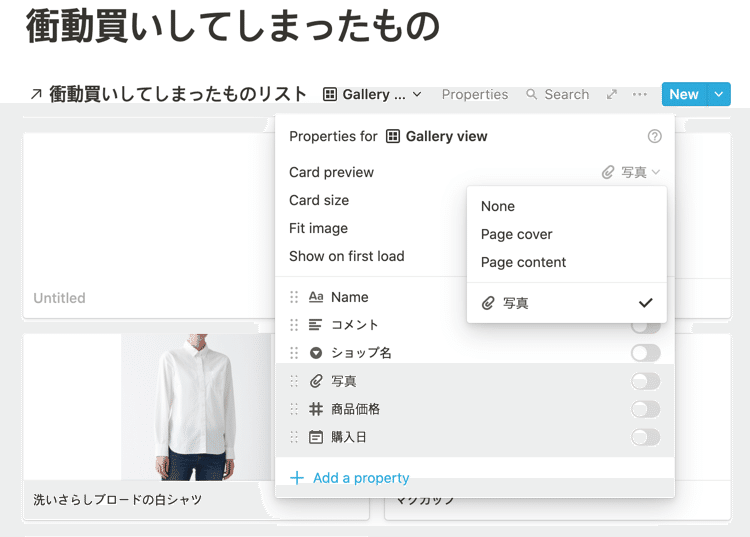
Task: Select Page content for card preview
Action: pyautogui.click(x=566, y=263)
